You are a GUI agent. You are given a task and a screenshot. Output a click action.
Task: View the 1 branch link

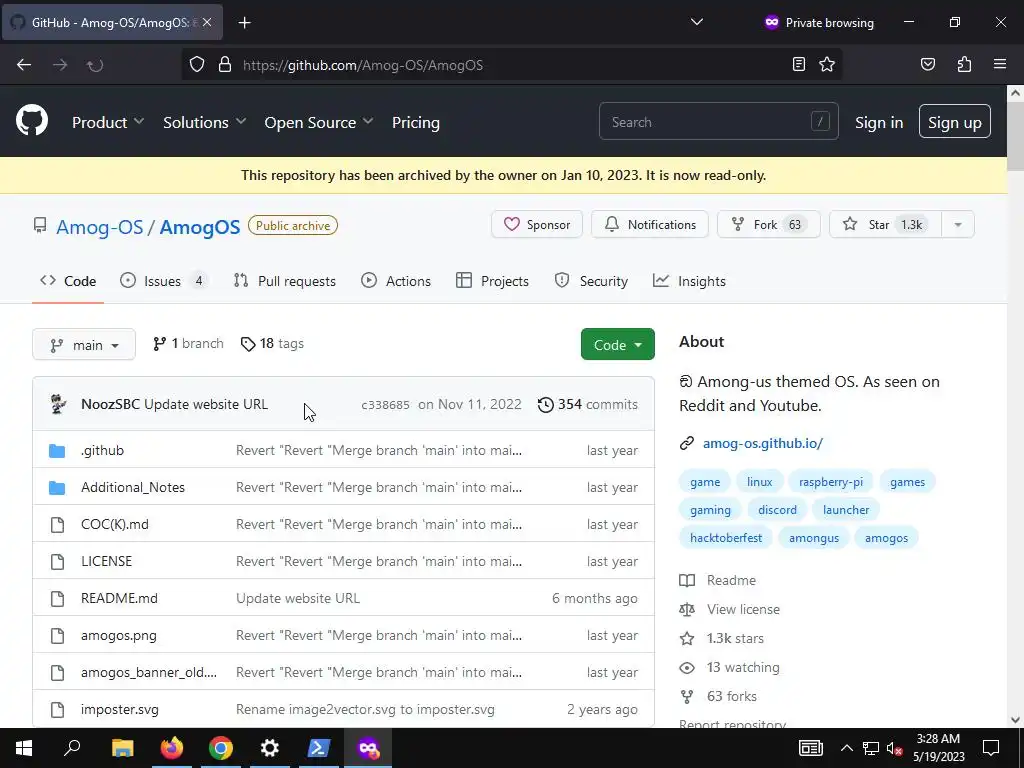coord(188,344)
